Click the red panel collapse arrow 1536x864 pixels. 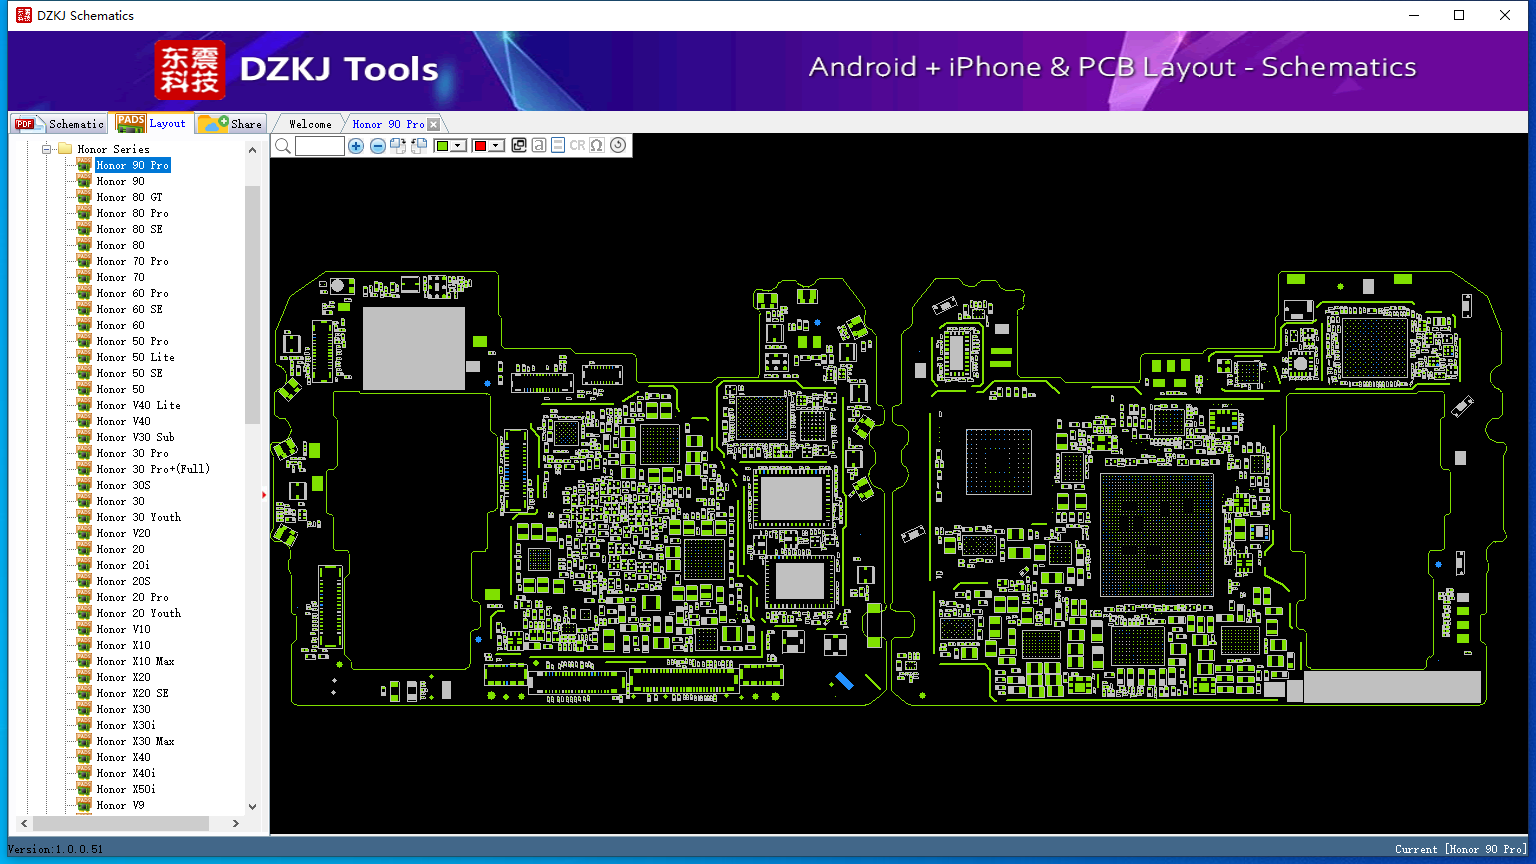point(265,494)
